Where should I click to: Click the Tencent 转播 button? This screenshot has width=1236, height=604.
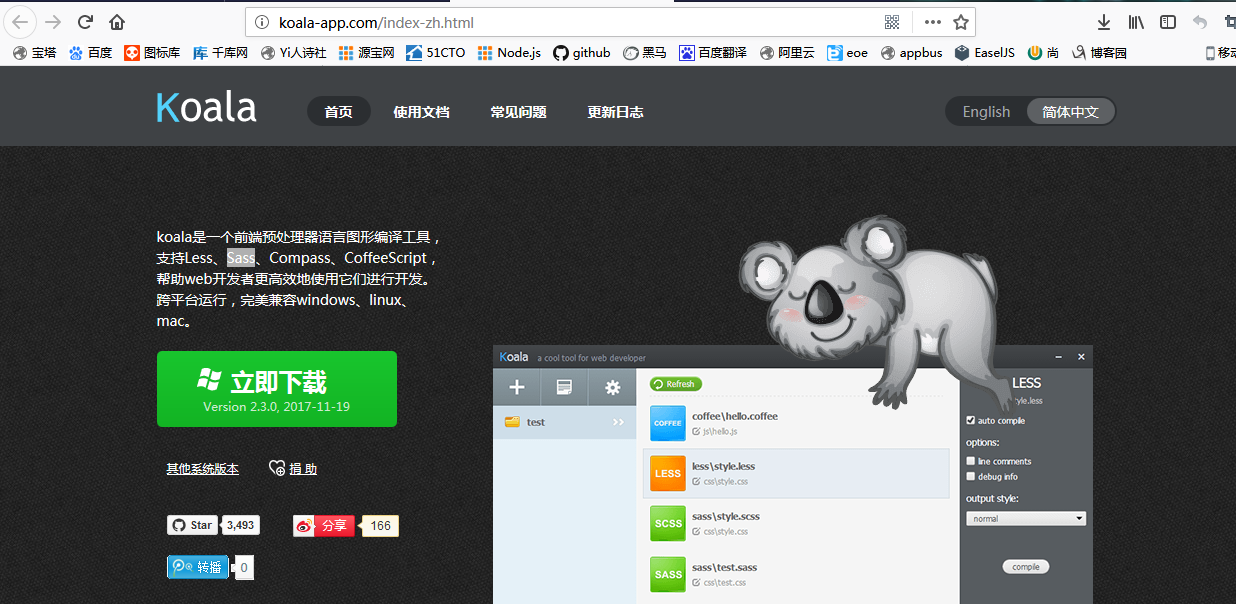pos(197,567)
